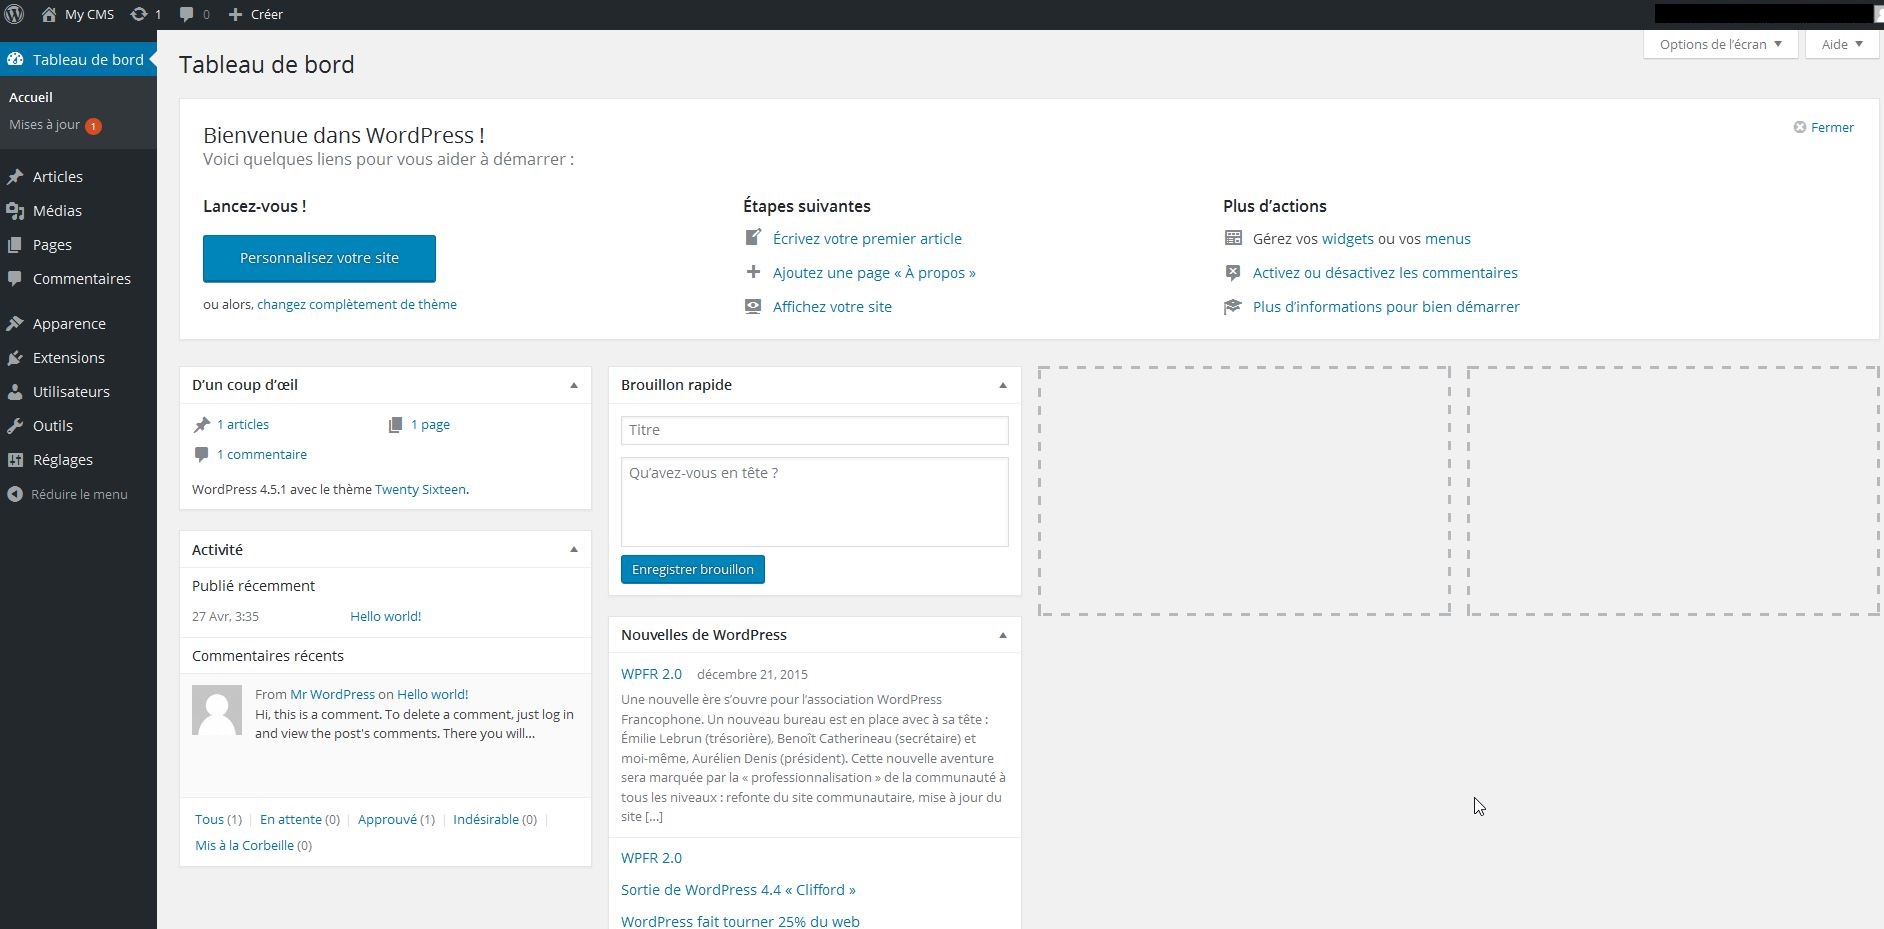Dismiss the welcome panel with Fermer
This screenshot has height=929, width=1884.
(1823, 127)
